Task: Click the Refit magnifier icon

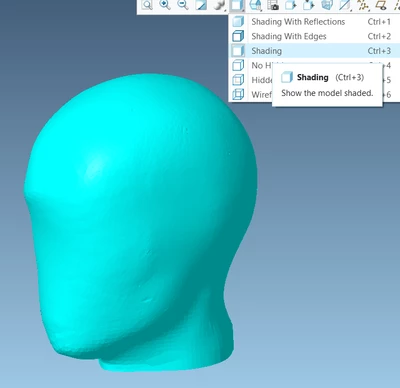Action: pos(147,5)
